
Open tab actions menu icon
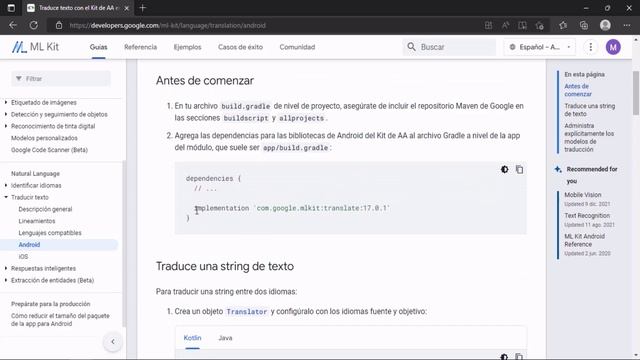[x=11, y=8]
